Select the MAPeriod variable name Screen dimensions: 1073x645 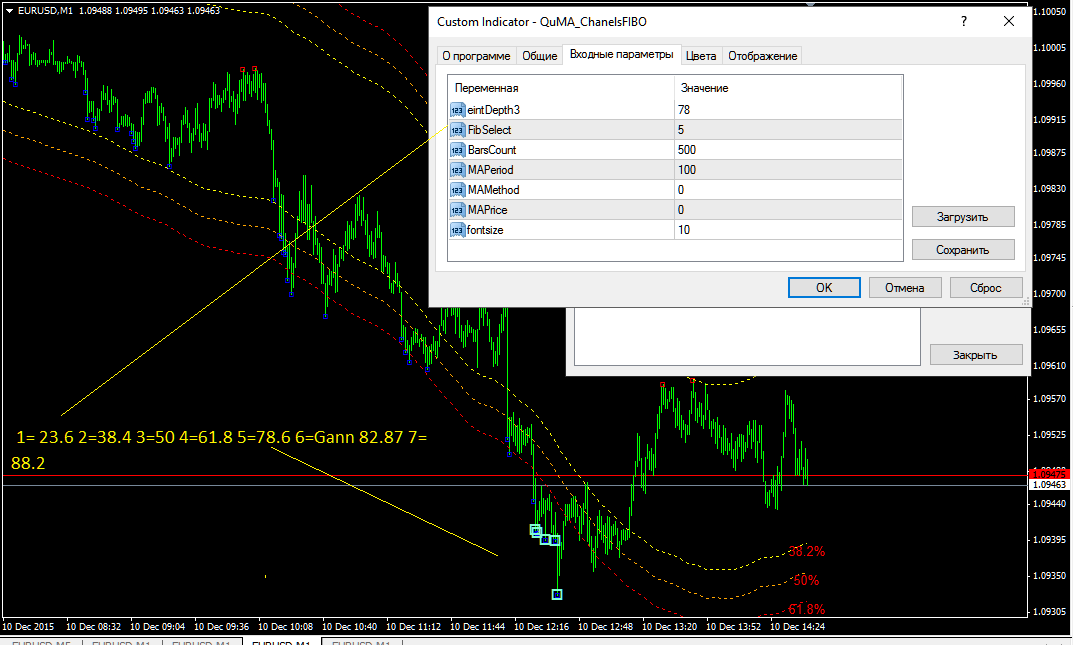click(490, 170)
